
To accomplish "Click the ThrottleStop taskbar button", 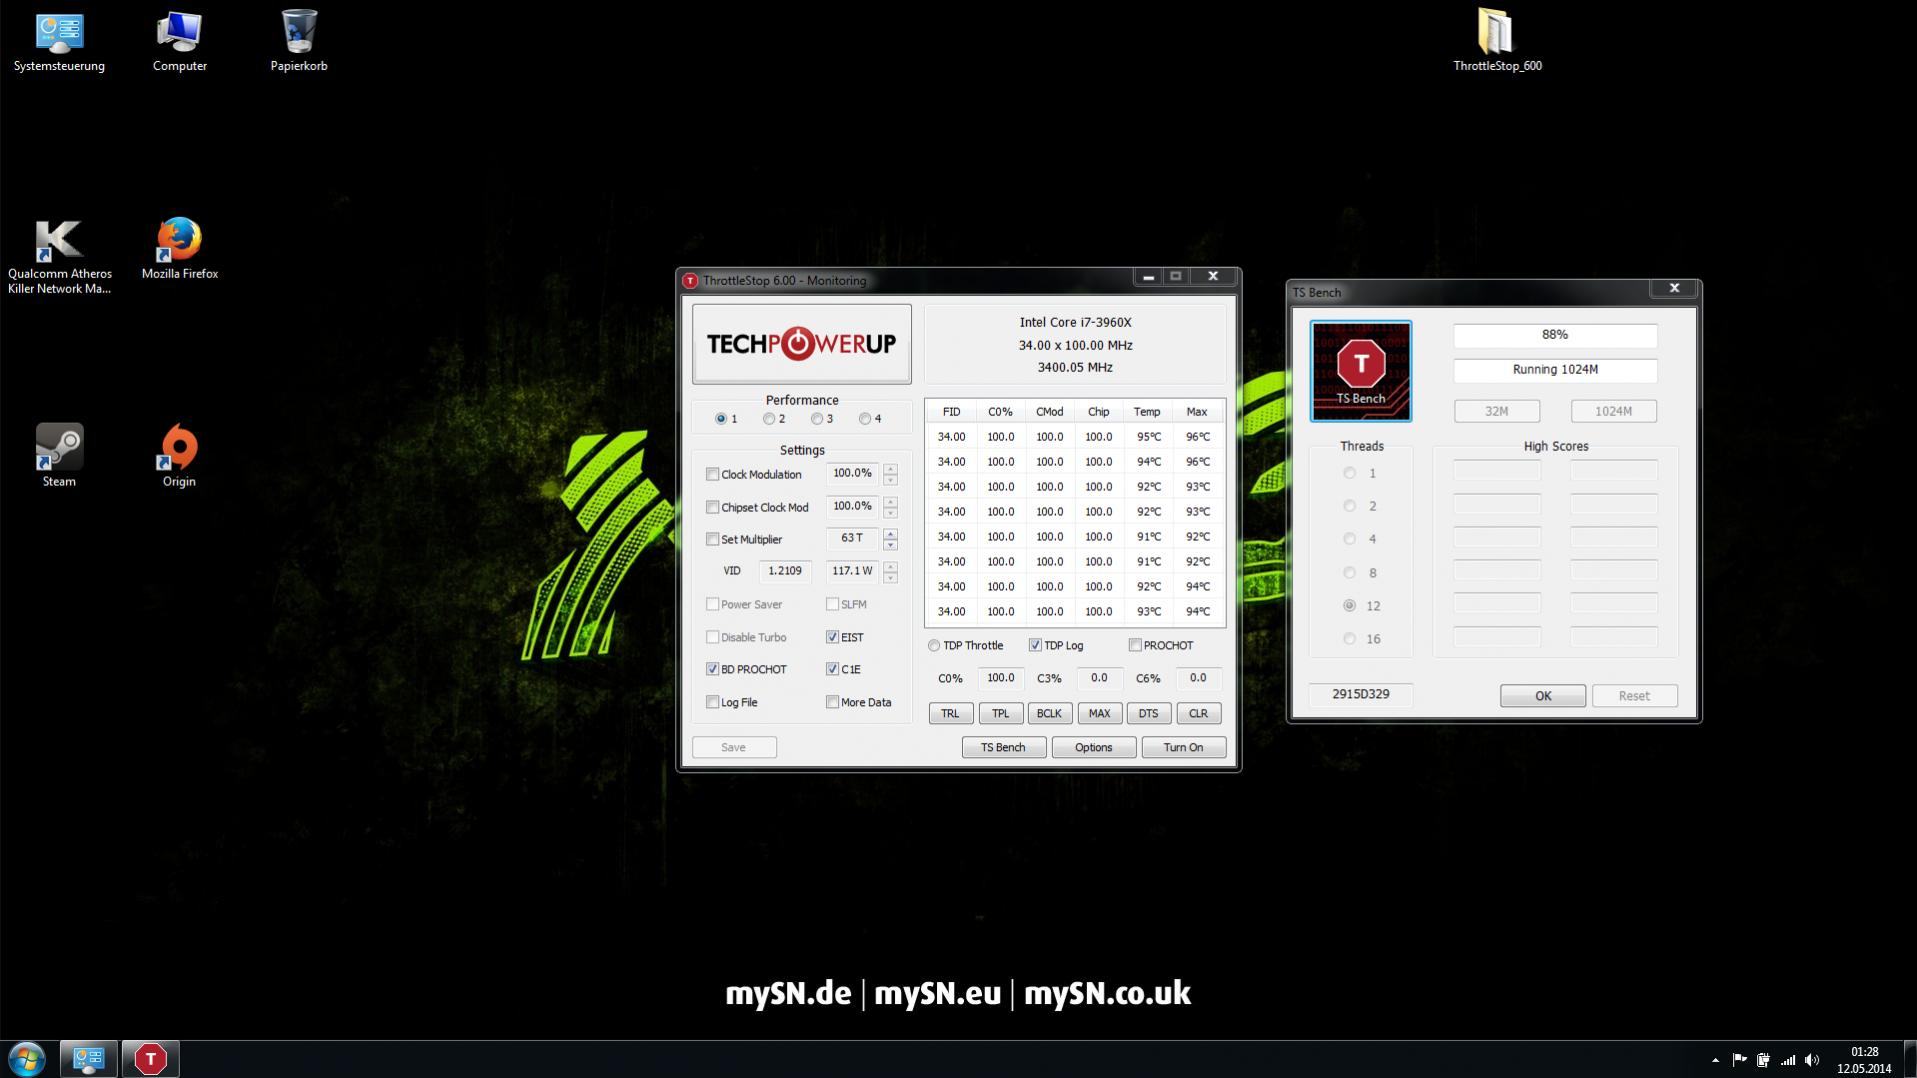I will (x=150, y=1059).
